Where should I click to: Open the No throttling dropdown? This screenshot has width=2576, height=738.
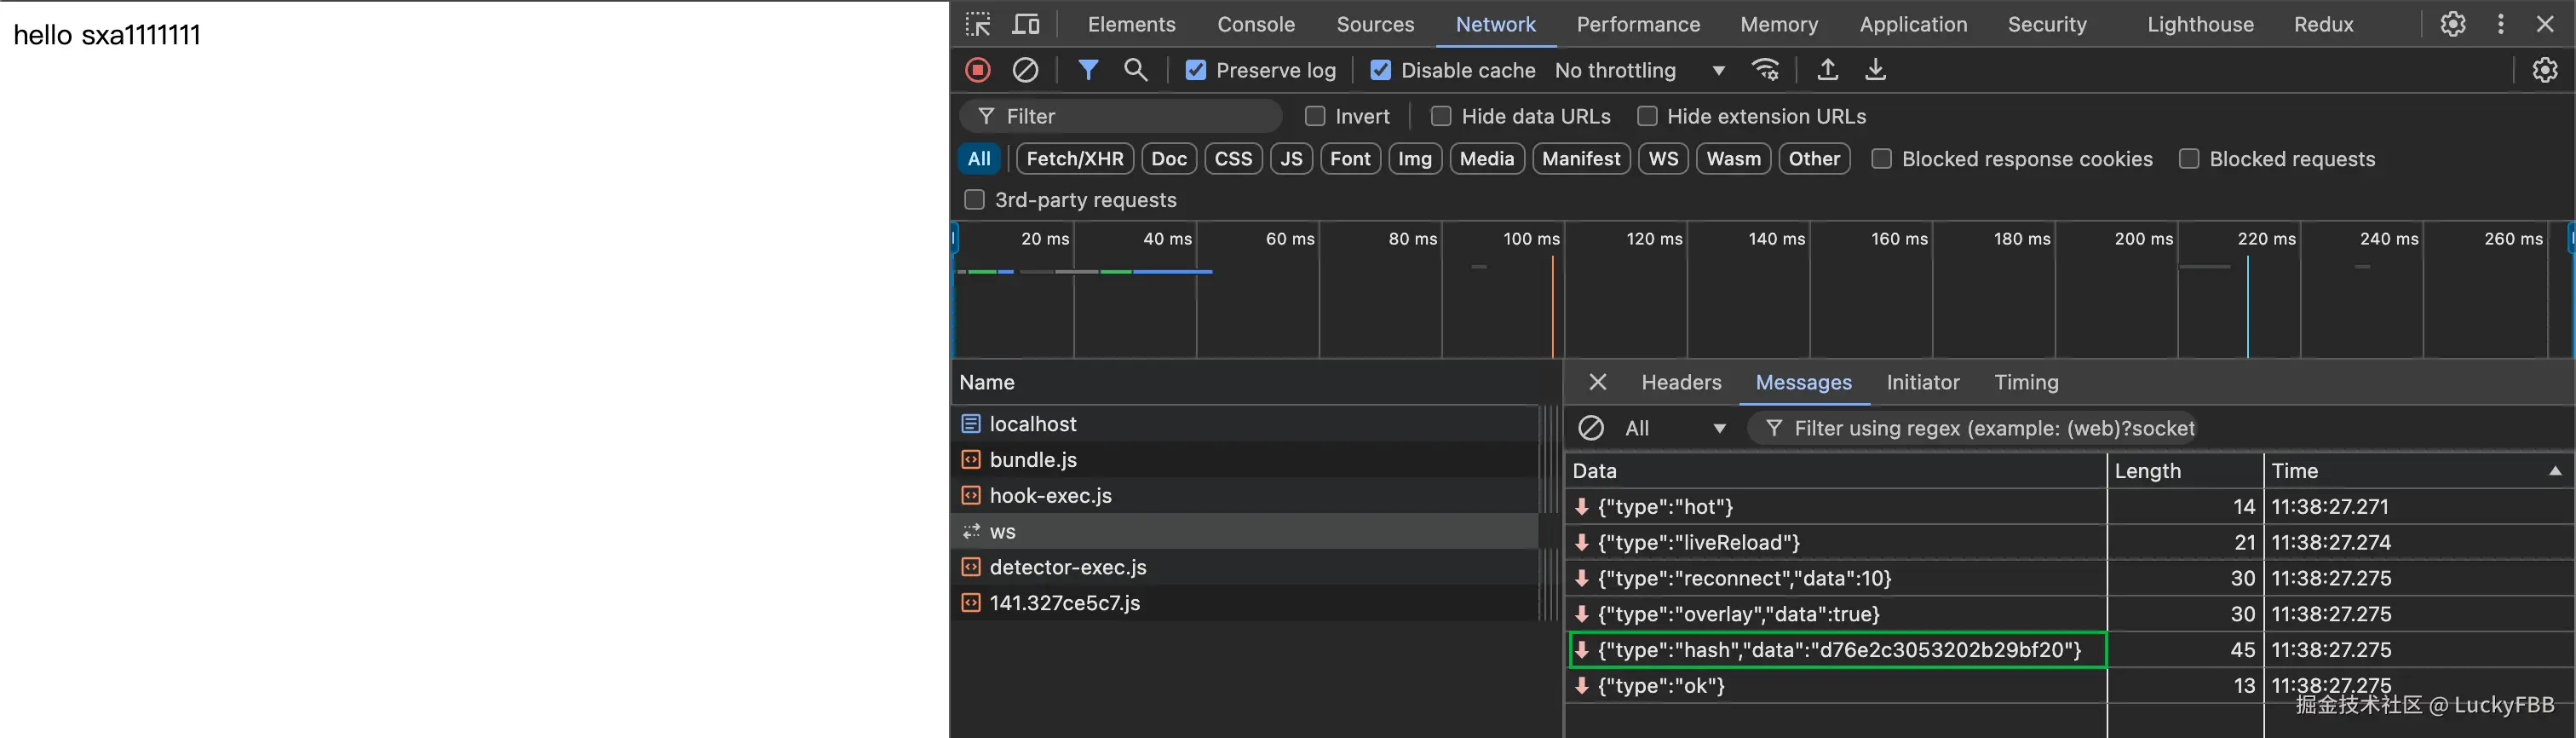point(1638,70)
